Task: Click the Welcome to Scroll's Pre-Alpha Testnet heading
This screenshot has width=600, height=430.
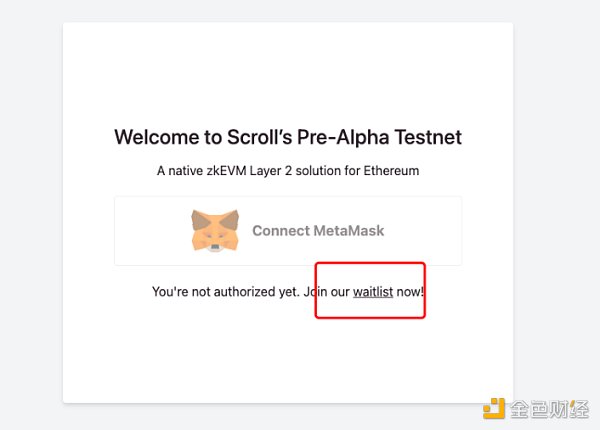Action: 288,137
